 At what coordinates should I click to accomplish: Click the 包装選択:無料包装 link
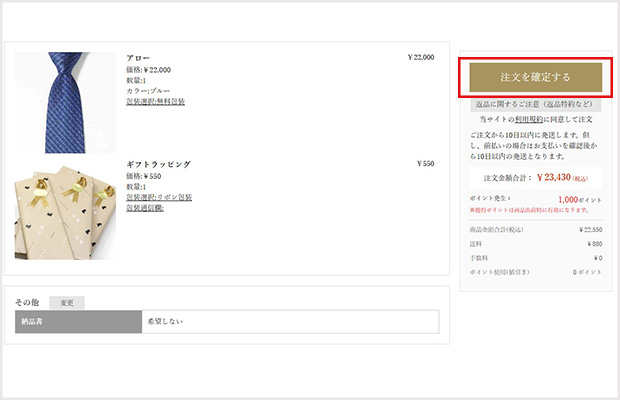click(x=155, y=102)
